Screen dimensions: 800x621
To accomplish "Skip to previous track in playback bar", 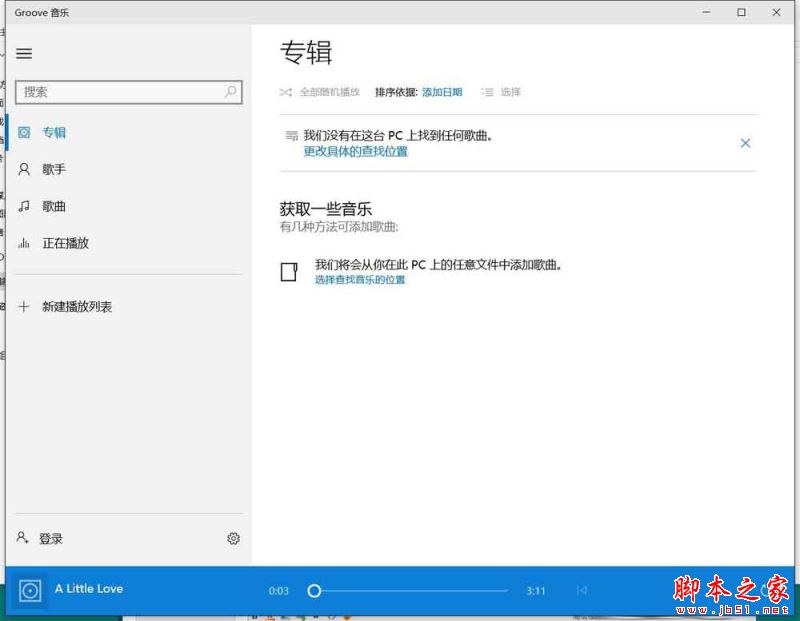I will 582,590.
